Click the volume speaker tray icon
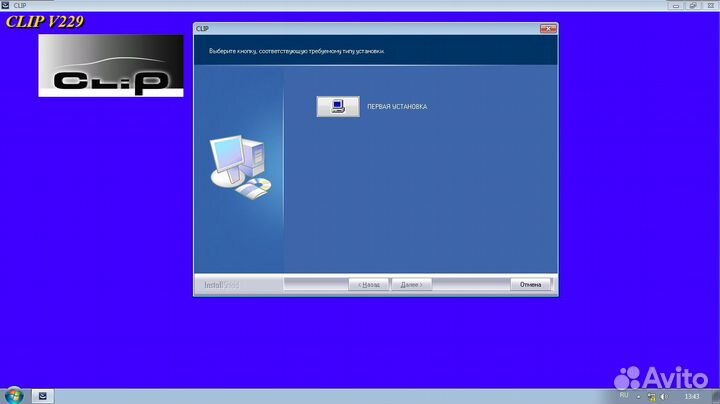 coord(664,396)
